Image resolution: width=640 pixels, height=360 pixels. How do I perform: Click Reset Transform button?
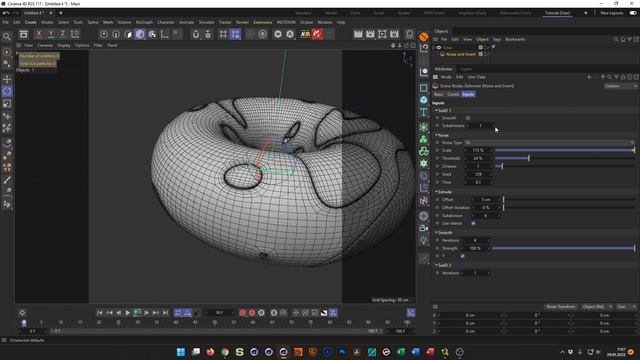(x=561, y=307)
